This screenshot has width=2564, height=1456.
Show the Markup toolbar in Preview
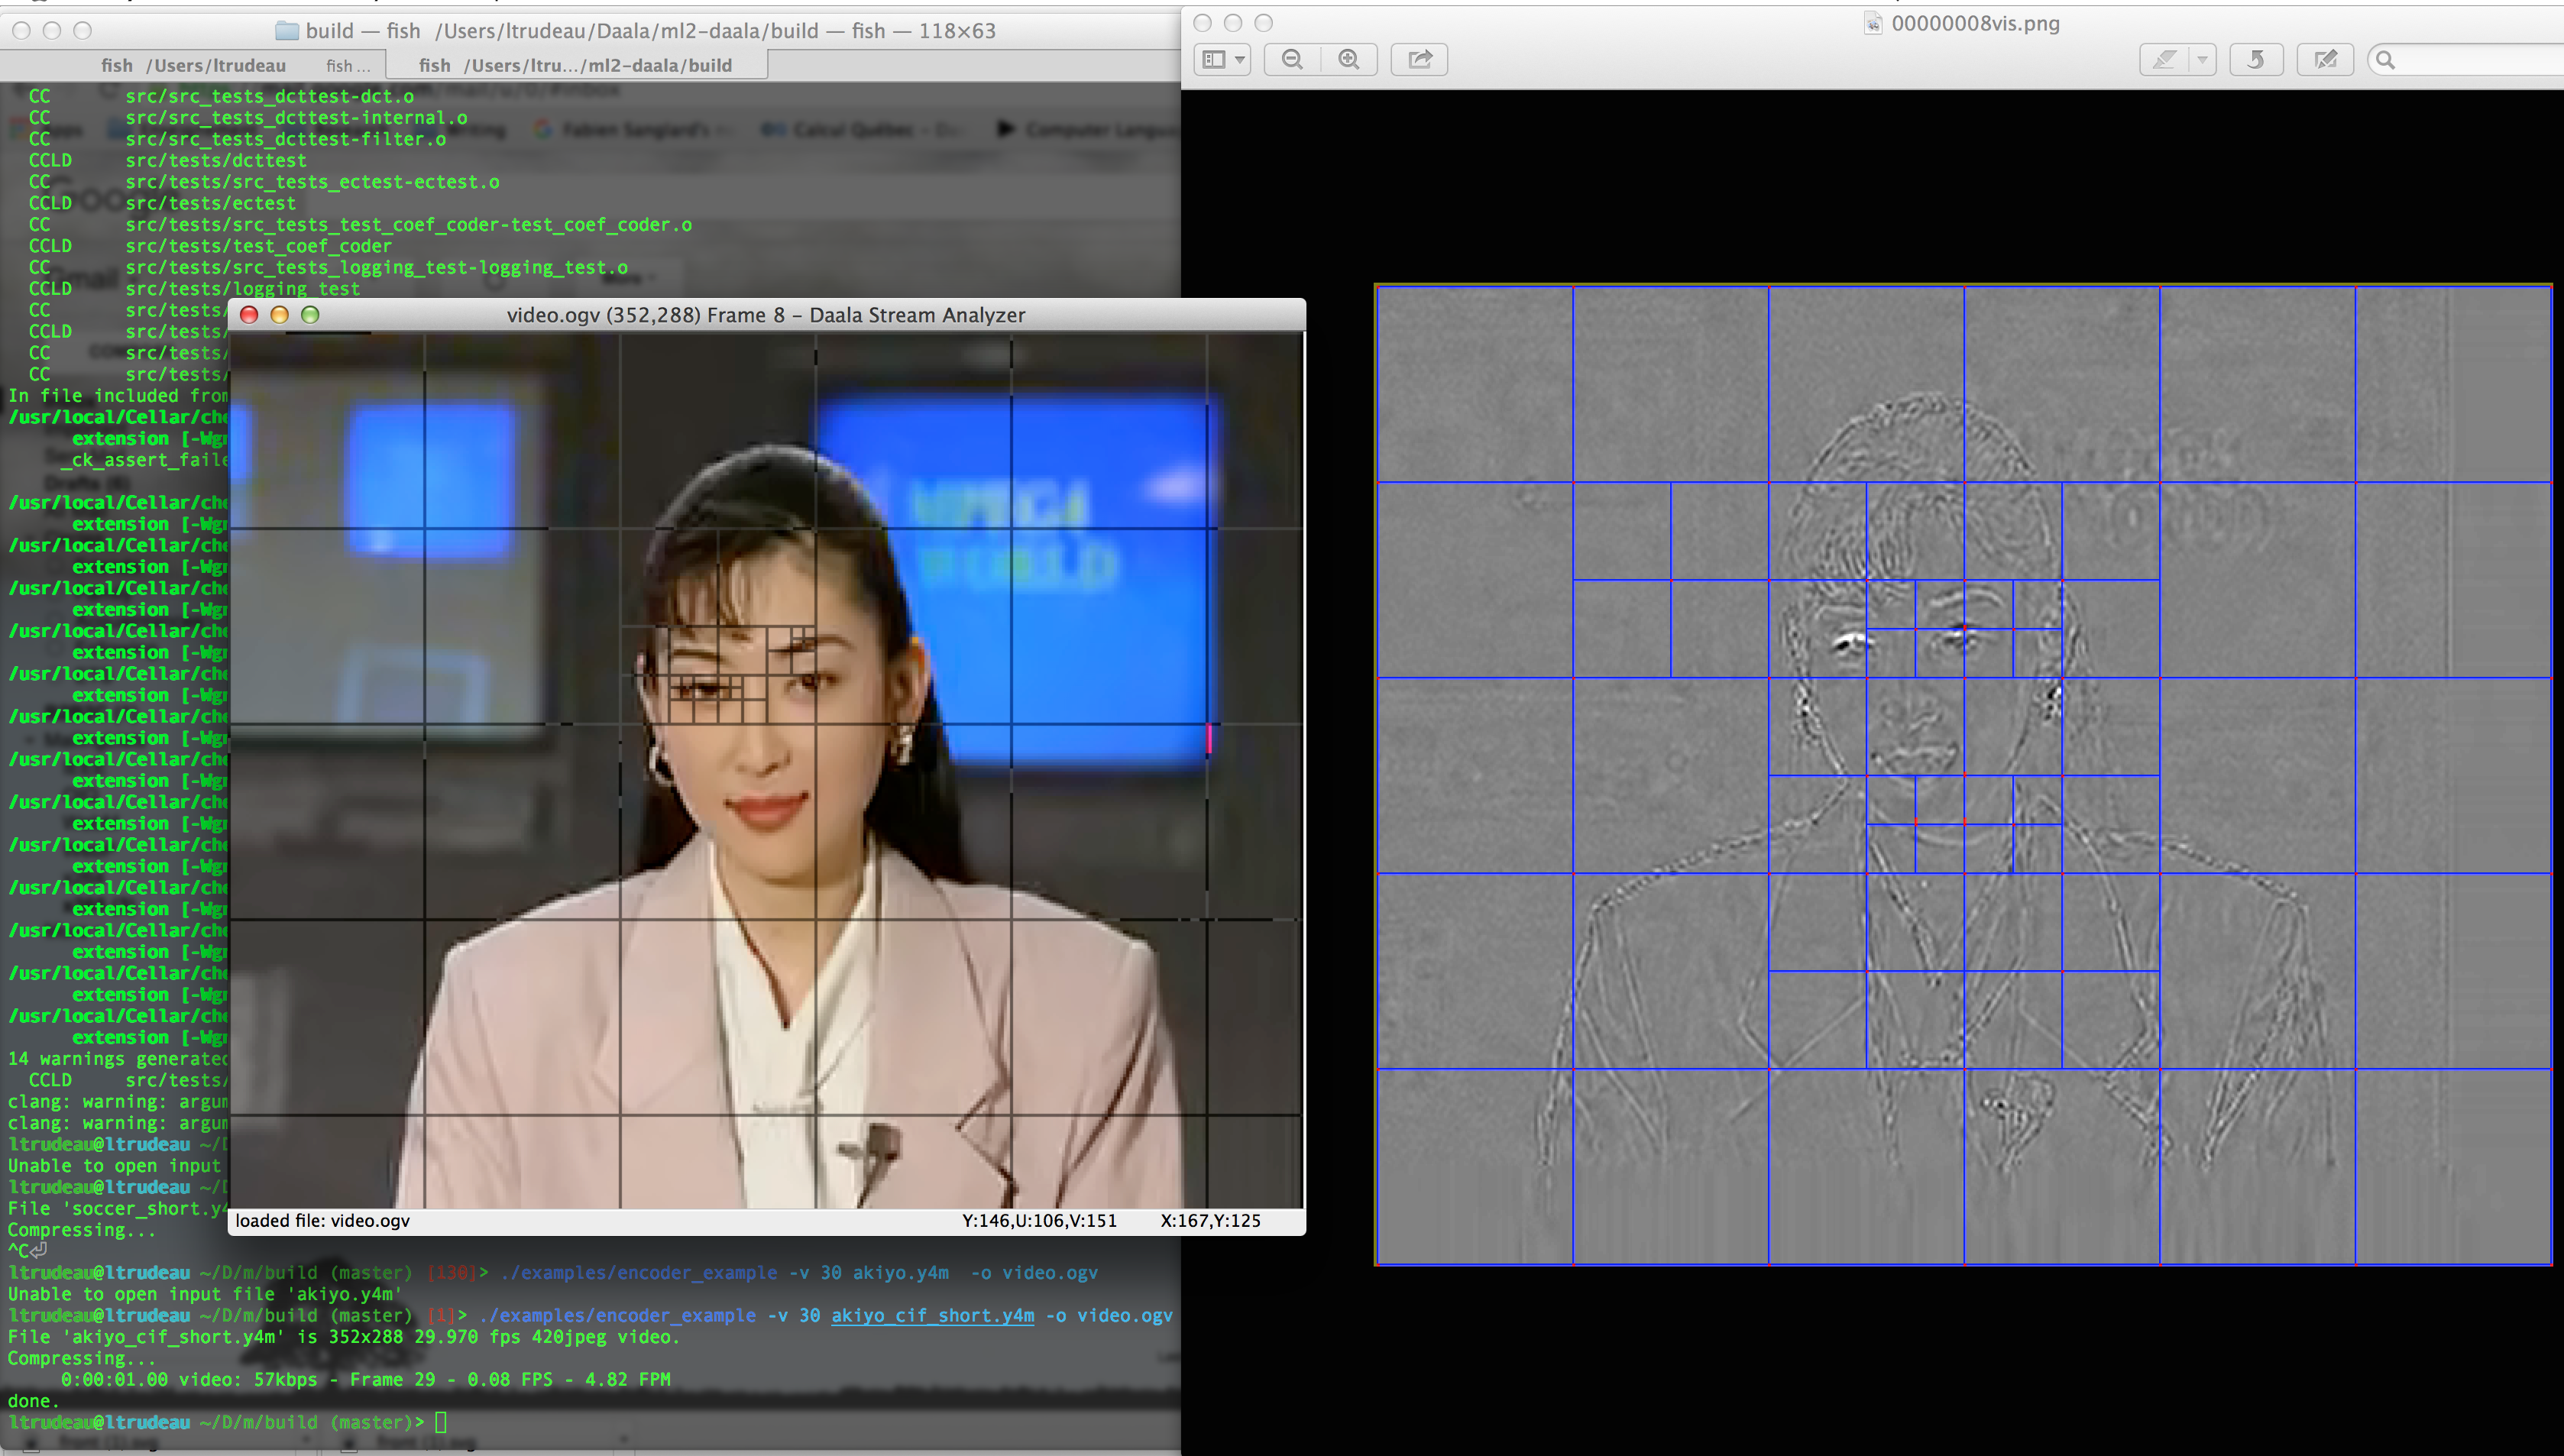click(2325, 59)
